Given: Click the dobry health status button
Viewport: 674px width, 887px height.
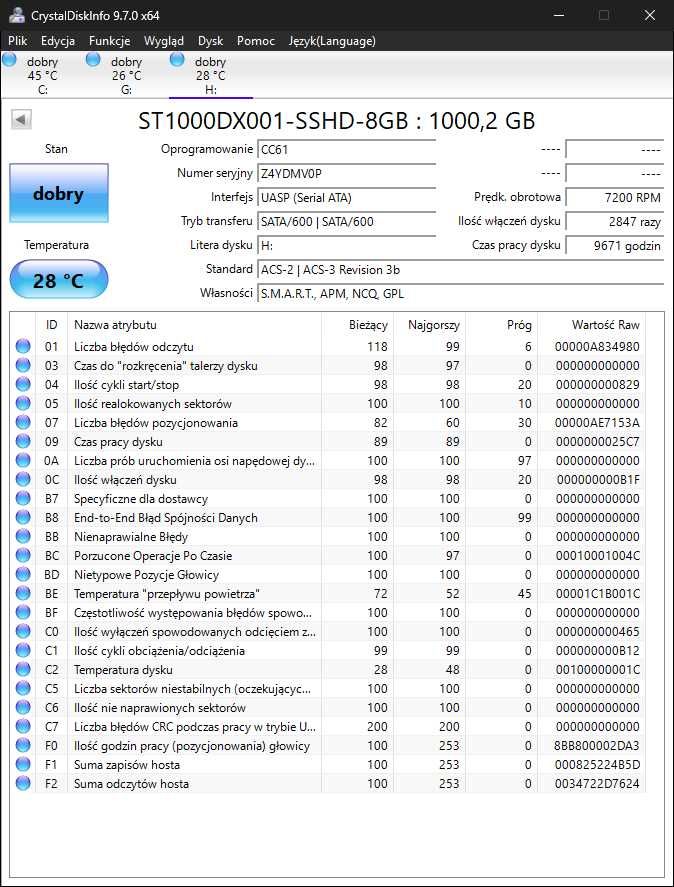Looking at the screenshot, I should [x=58, y=193].
